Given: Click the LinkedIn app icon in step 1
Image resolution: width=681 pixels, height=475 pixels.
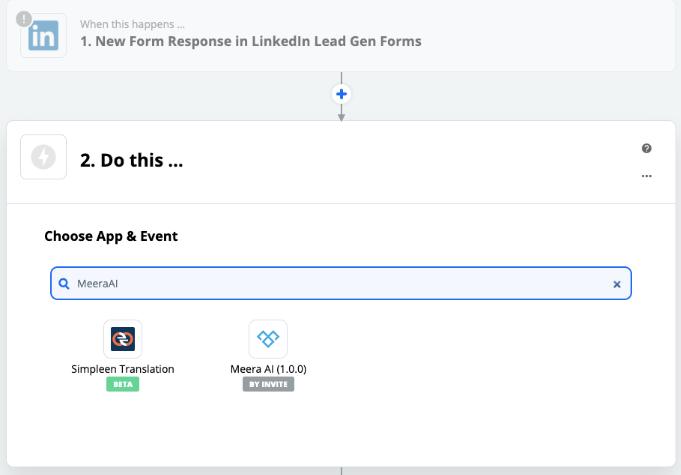Looking at the screenshot, I should point(43,36).
